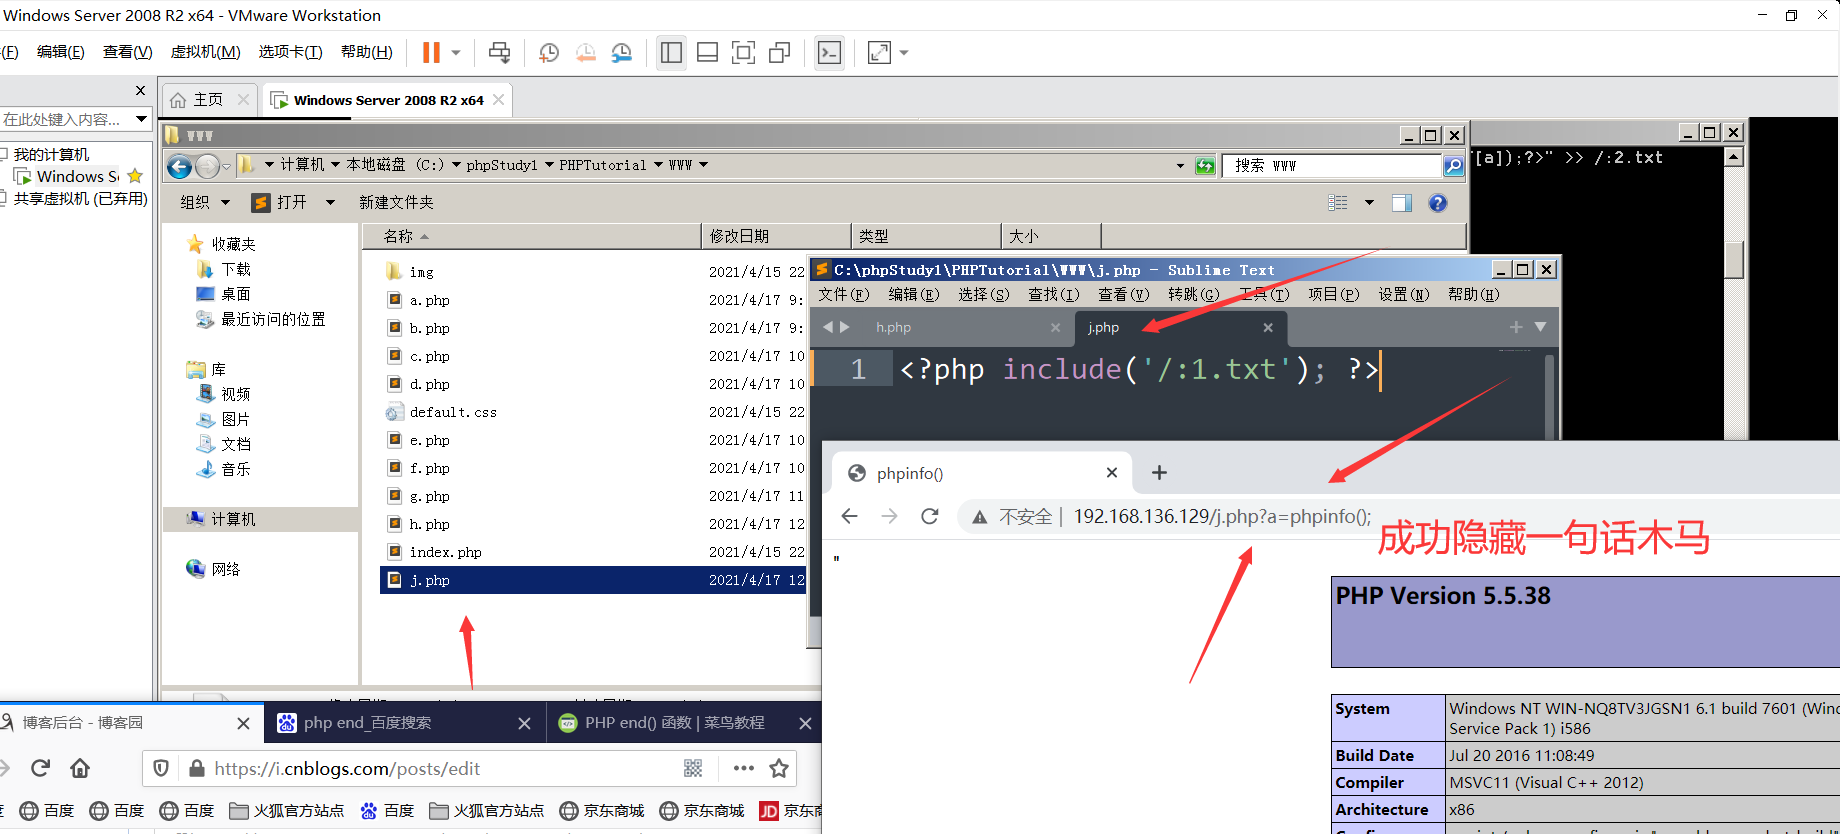Select 共享虚拟机 (已弃用) in library

pyautogui.click(x=80, y=199)
